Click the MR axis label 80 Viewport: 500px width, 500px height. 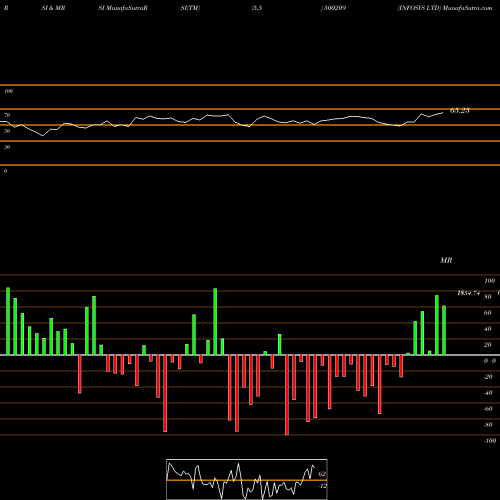487,297
